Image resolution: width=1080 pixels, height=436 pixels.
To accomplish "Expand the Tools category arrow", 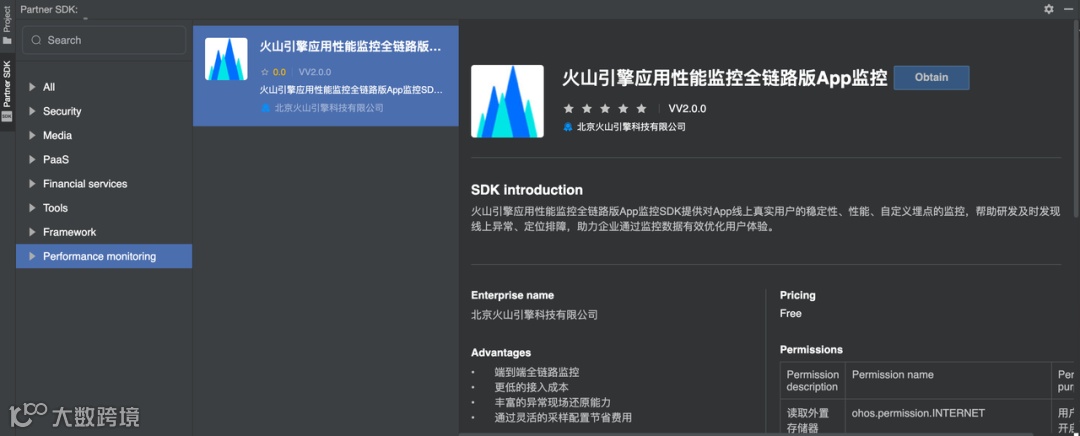I will (x=32, y=207).
